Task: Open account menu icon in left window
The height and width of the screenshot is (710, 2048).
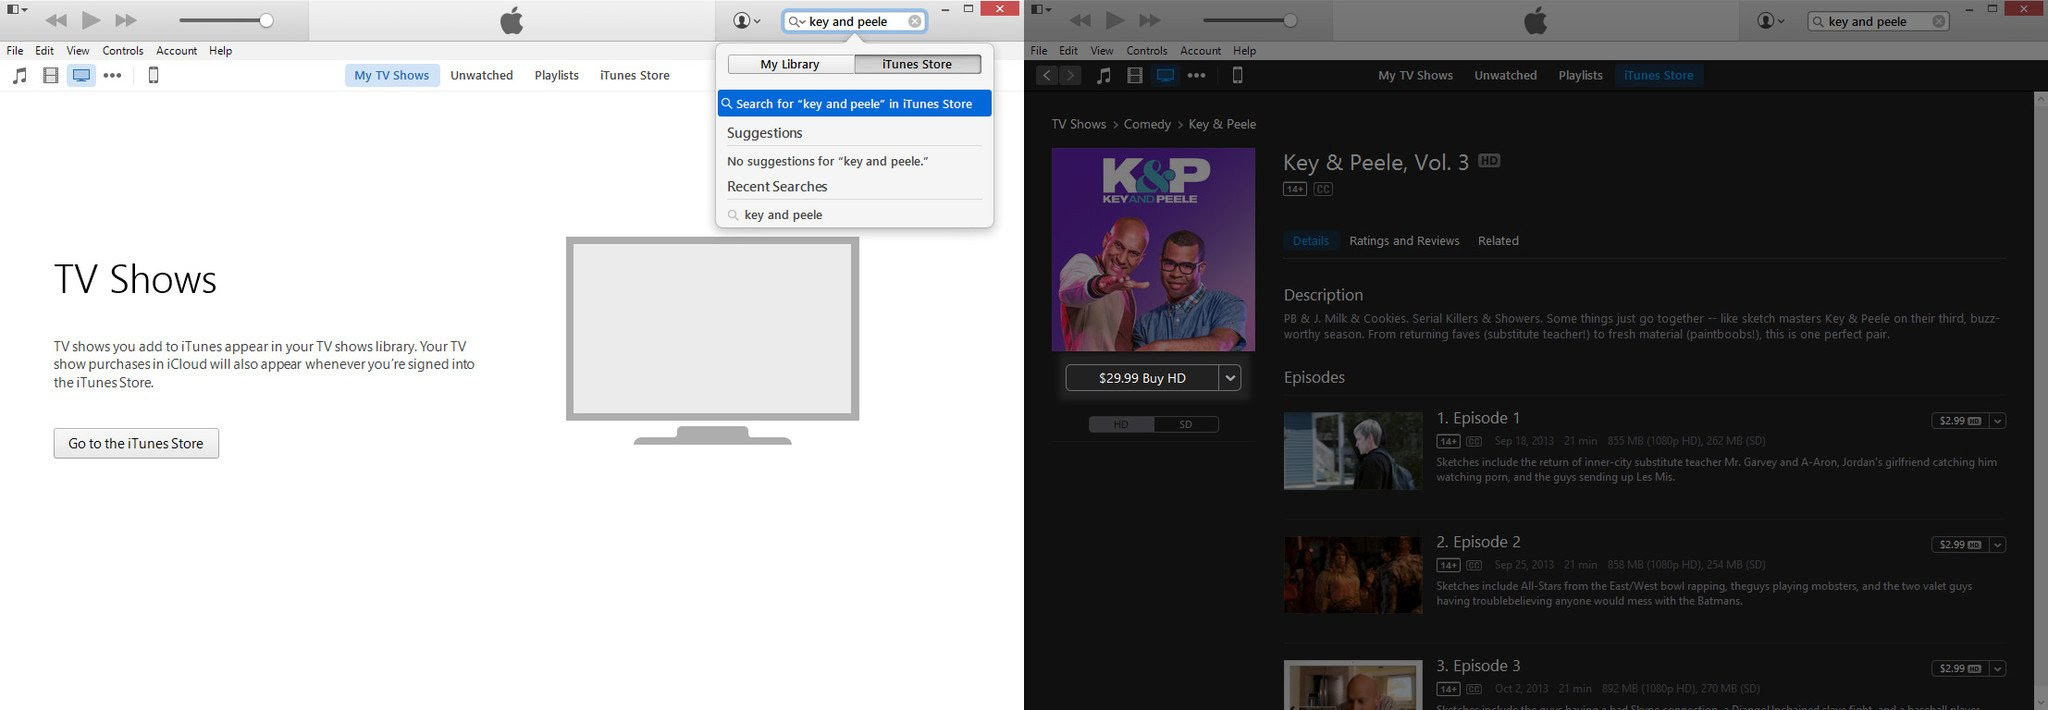Action: click(746, 20)
